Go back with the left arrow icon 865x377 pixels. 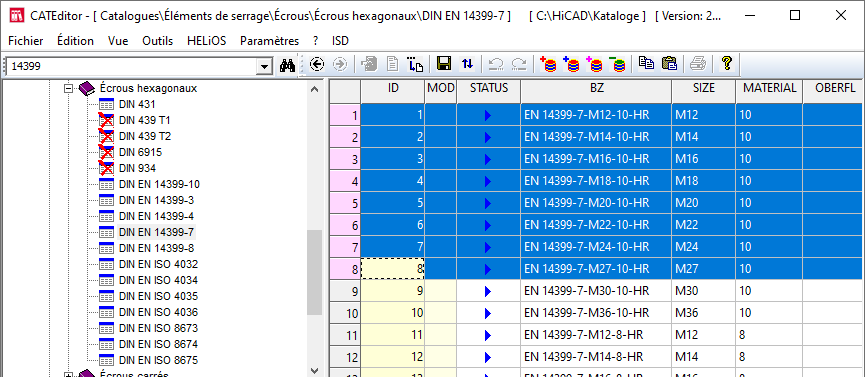317,65
